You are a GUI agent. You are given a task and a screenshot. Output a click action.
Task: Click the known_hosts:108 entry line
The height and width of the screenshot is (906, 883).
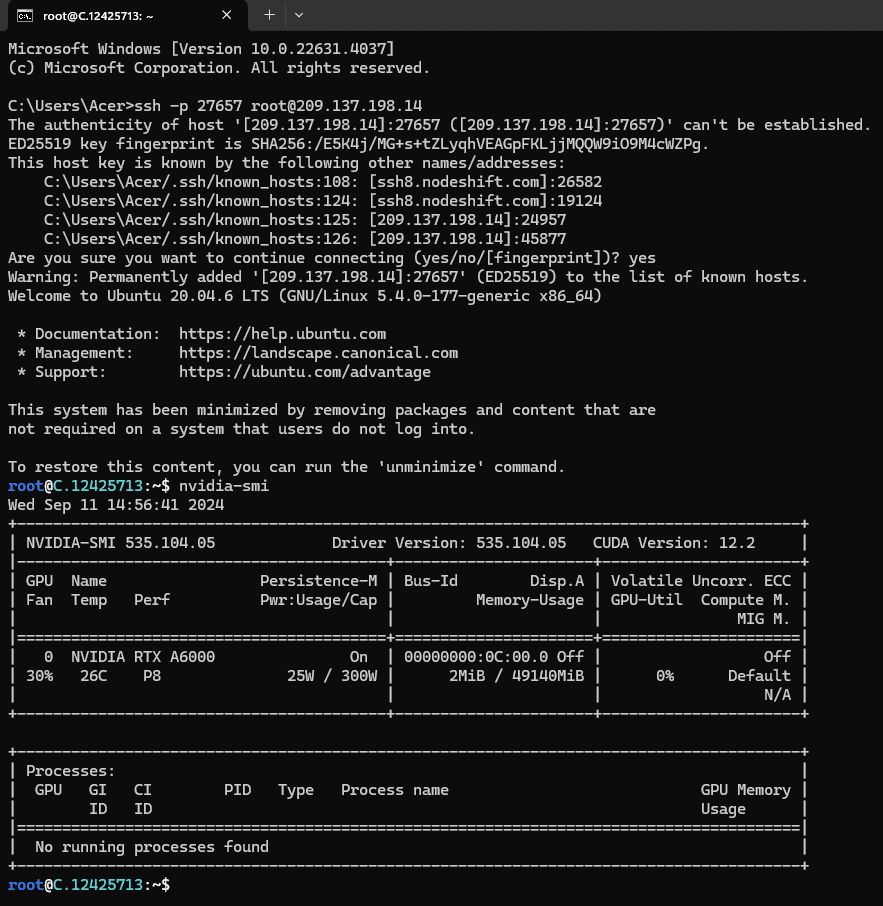click(323, 182)
